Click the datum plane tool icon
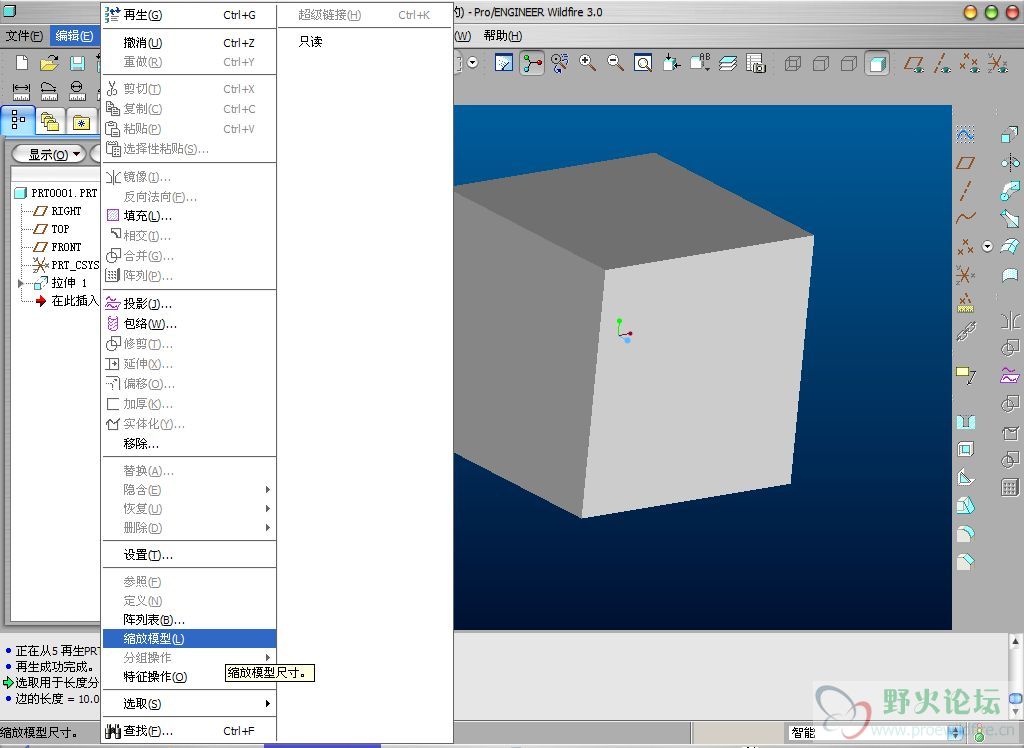 click(x=966, y=163)
